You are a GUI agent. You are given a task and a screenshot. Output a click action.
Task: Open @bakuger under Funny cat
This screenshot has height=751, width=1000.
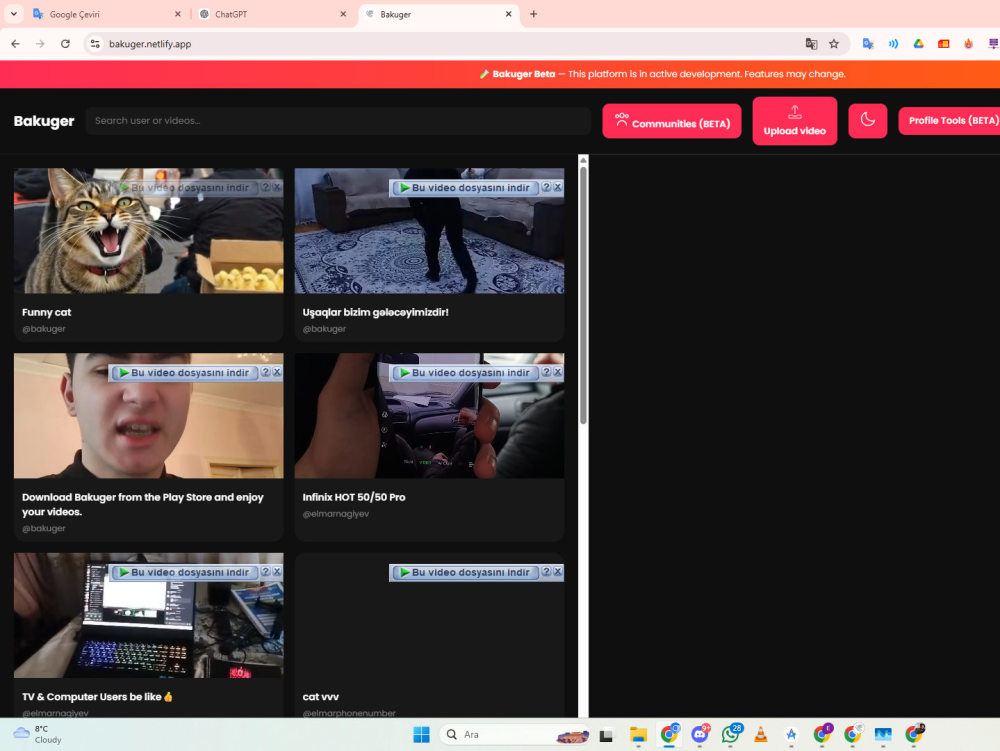tap(44, 329)
